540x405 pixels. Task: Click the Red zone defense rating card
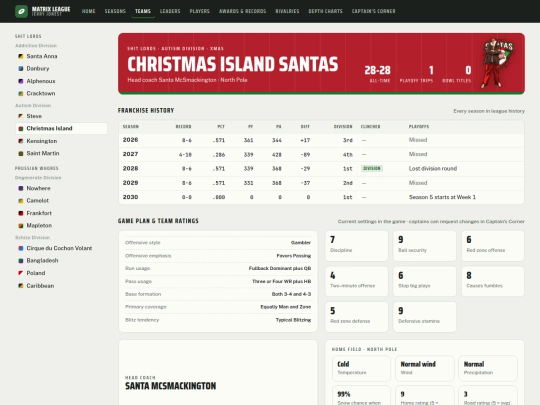pyautogui.click(x=357, y=317)
